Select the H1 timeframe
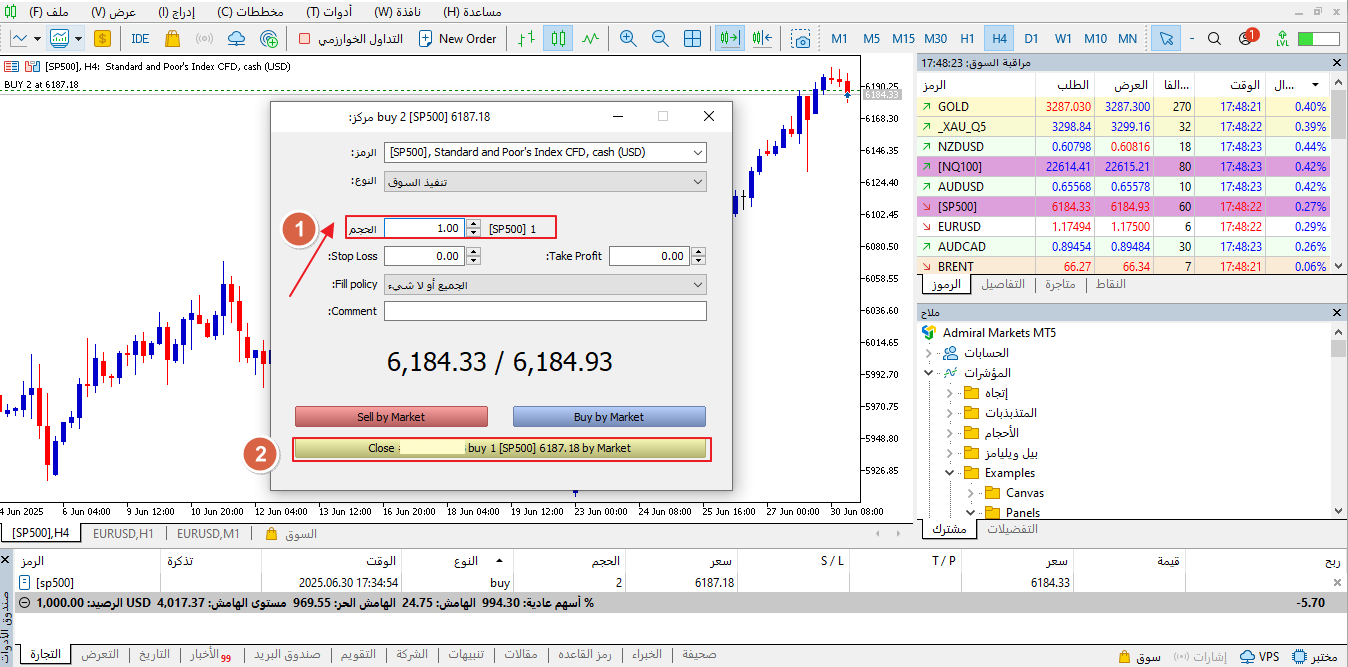This screenshot has height=667, width=1348. [967, 38]
